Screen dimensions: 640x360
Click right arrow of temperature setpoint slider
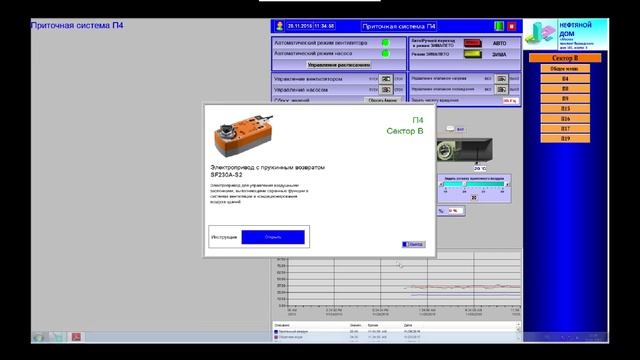pyautogui.click(x=507, y=184)
